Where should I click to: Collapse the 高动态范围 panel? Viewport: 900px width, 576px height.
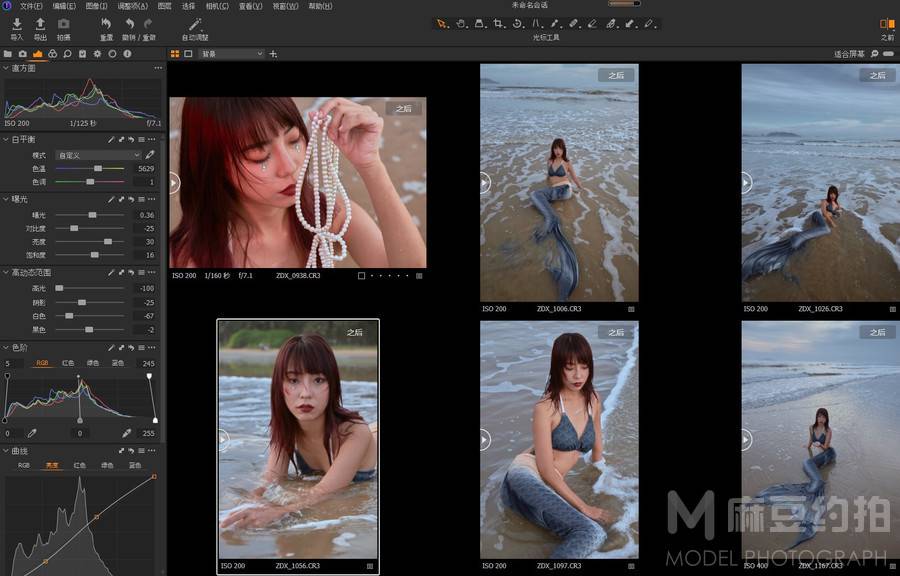tap(6, 273)
